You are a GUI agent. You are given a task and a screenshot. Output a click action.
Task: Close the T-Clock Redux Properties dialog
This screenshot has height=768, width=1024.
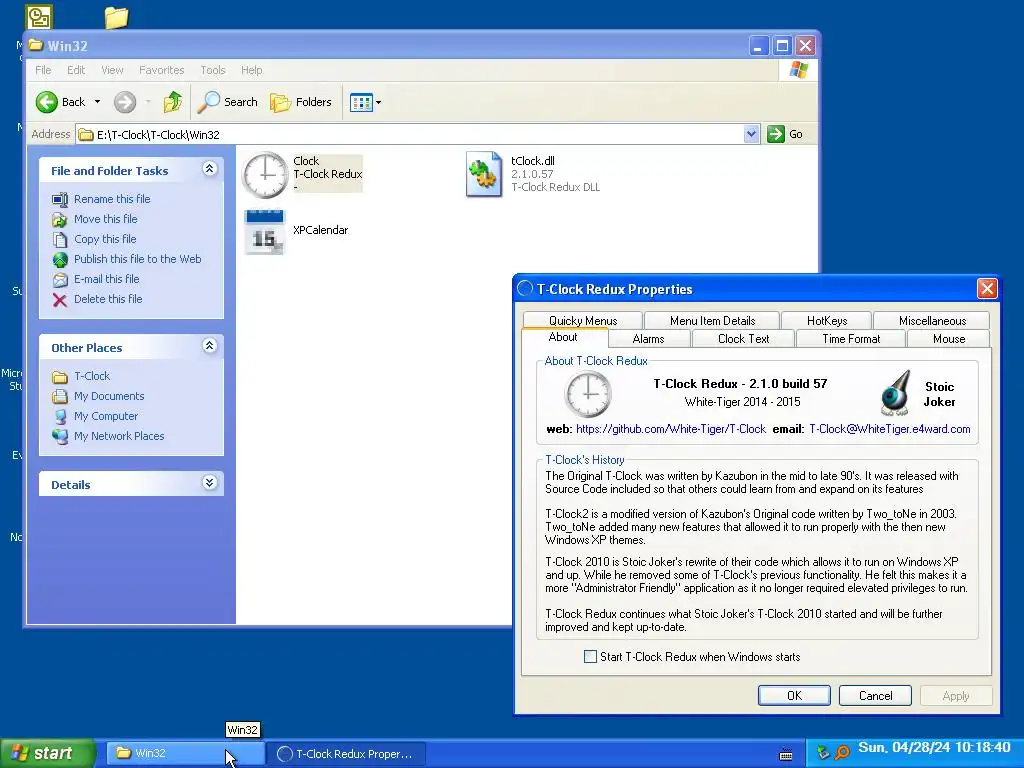click(x=987, y=289)
